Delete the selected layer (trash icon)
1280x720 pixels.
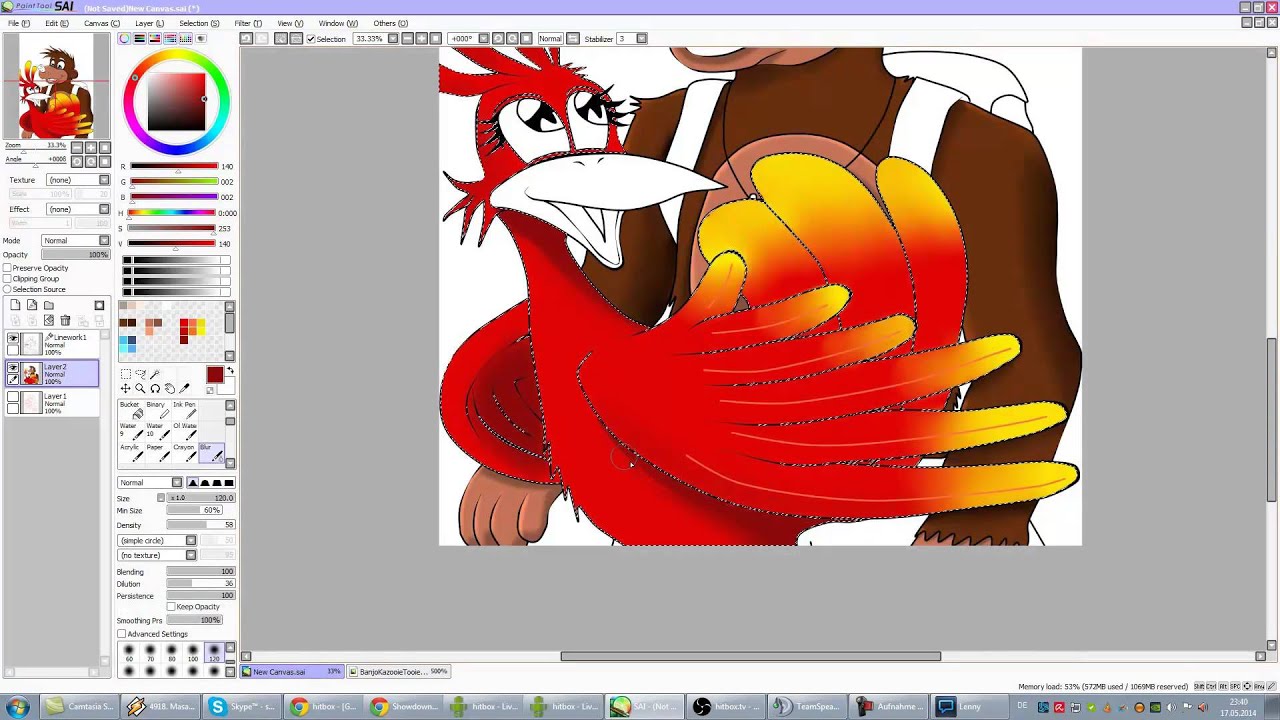coord(65,320)
